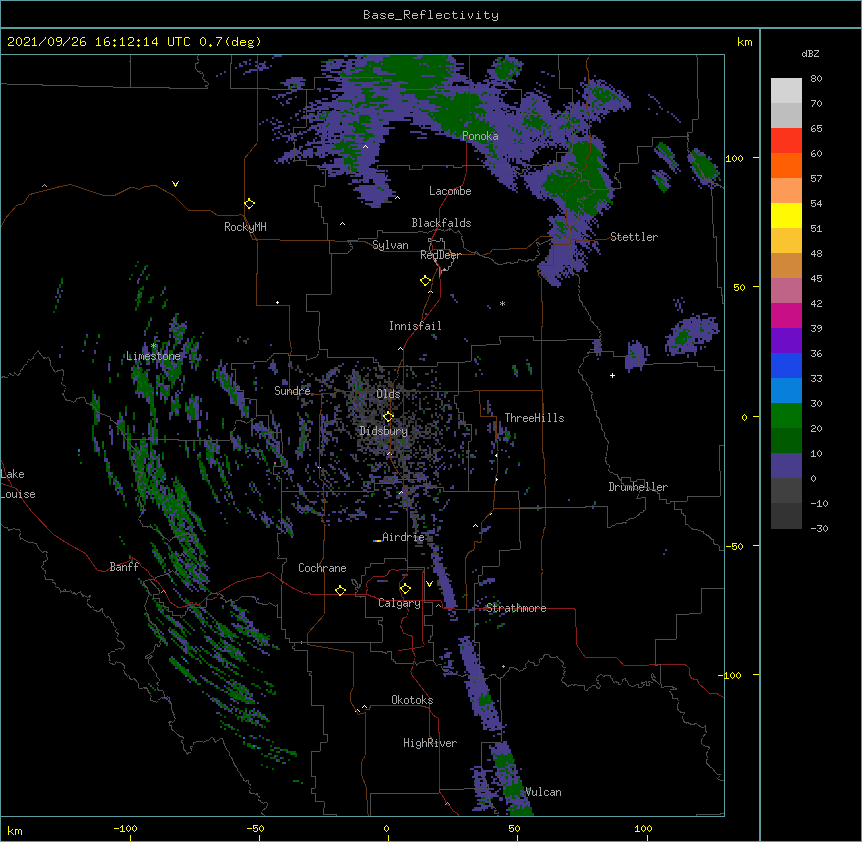This screenshot has height=842, width=862.
Task: Click the Base_Reflectivity title text
Action: 431,15
